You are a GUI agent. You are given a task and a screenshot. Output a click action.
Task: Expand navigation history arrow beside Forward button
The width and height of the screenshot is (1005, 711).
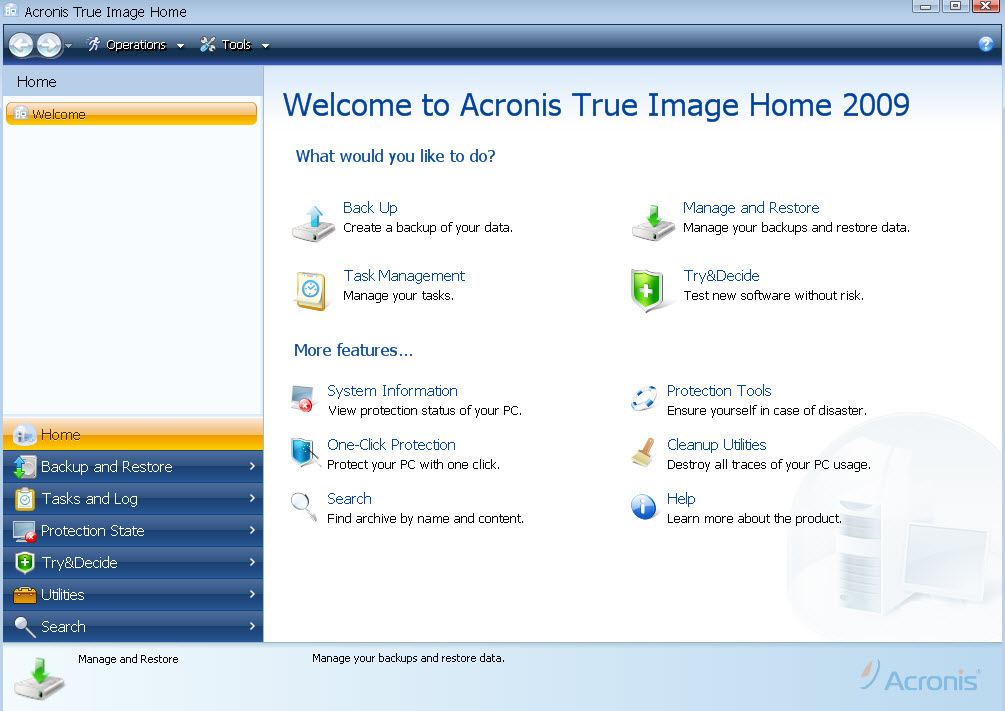point(68,46)
